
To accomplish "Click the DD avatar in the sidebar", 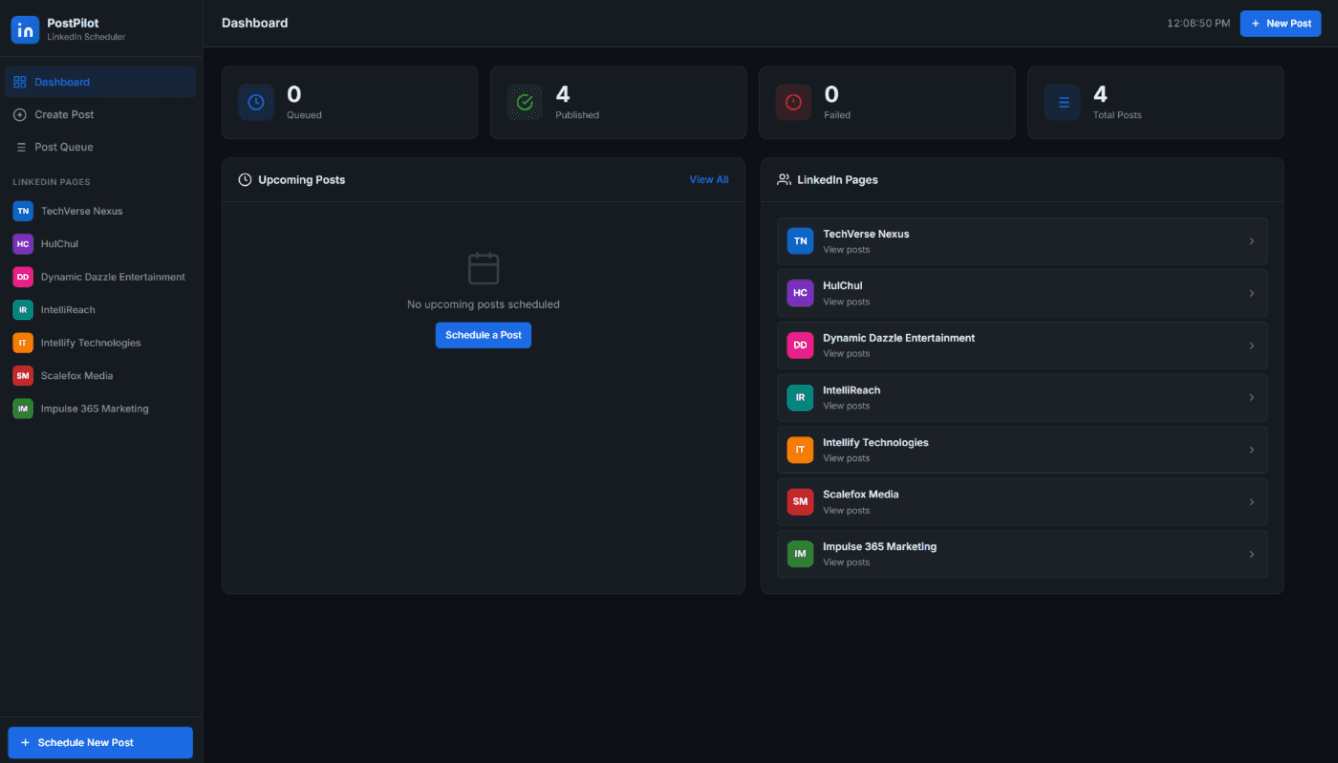I will point(23,277).
